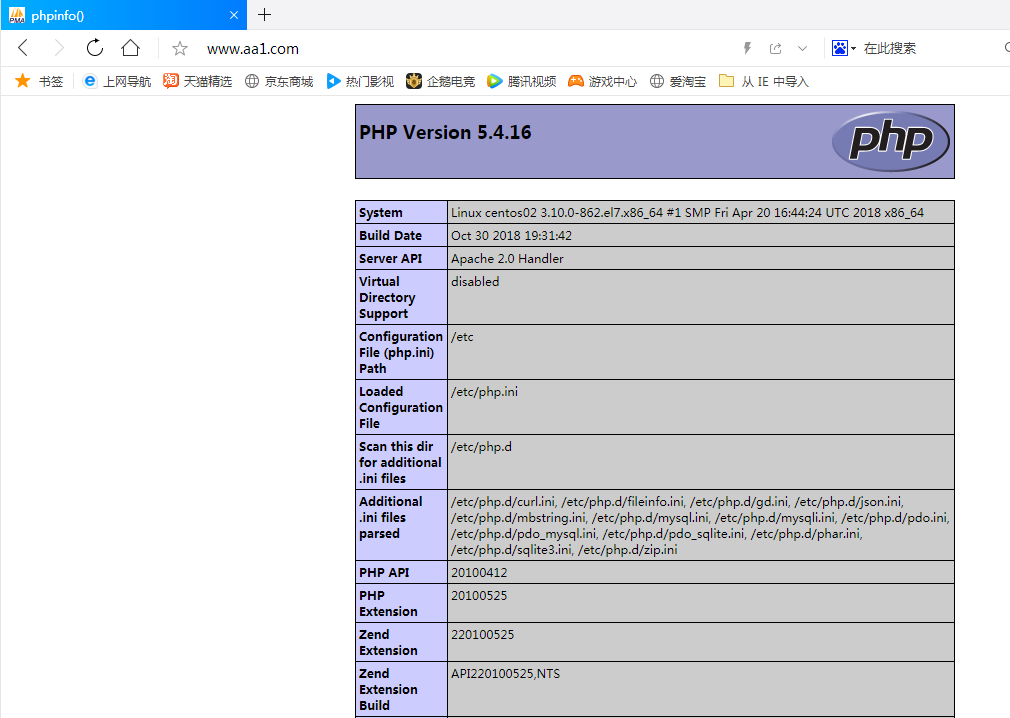Click the browser forward arrow

pos(59,48)
